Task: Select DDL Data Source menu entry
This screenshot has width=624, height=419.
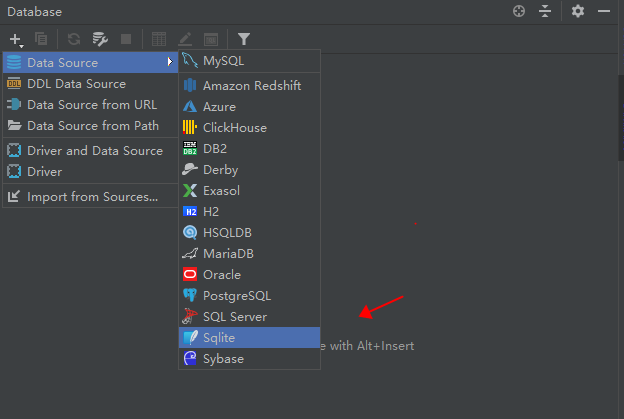Action: pos(76,84)
